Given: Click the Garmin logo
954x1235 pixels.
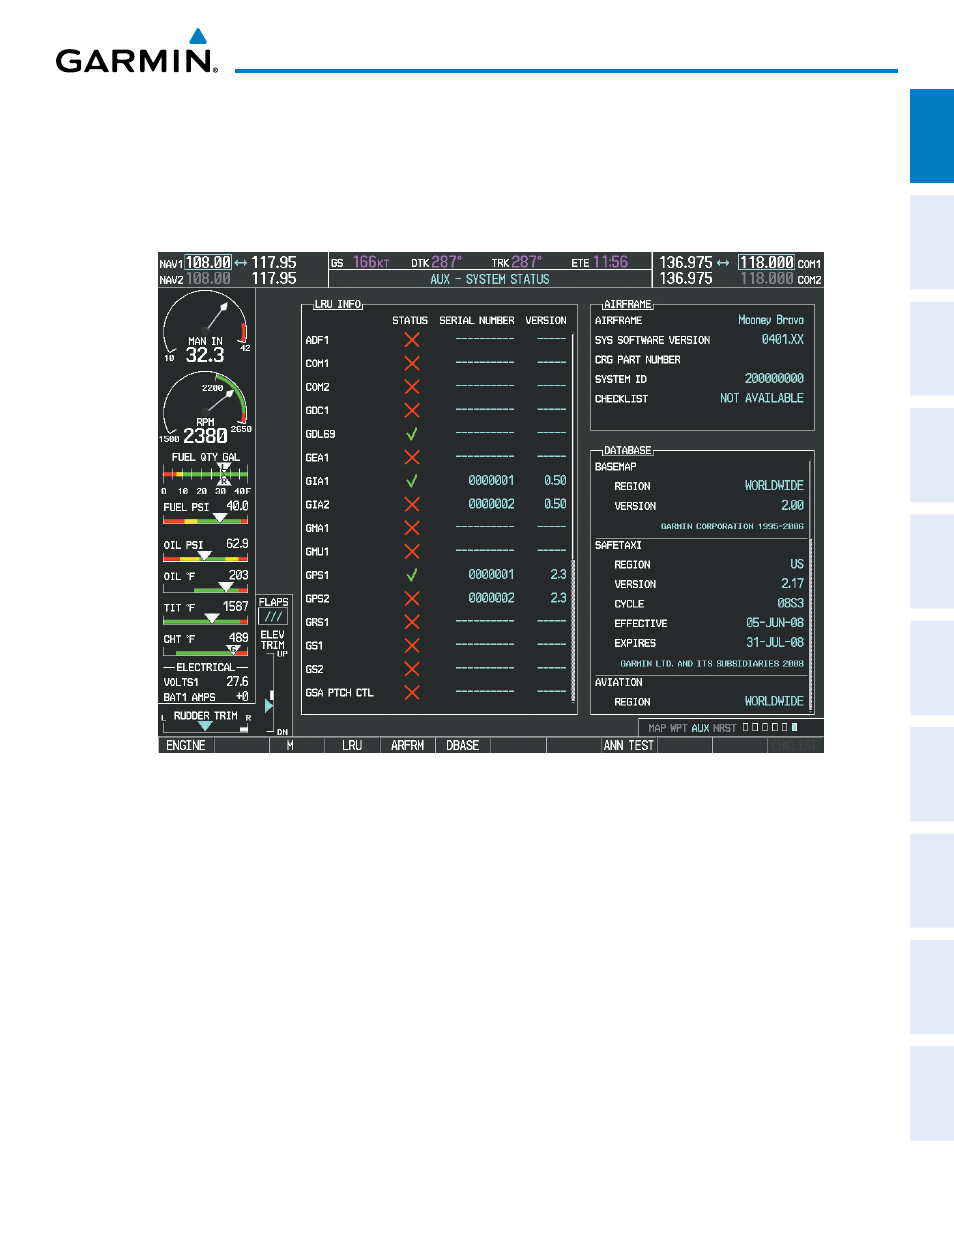Looking at the screenshot, I should 136,52.
